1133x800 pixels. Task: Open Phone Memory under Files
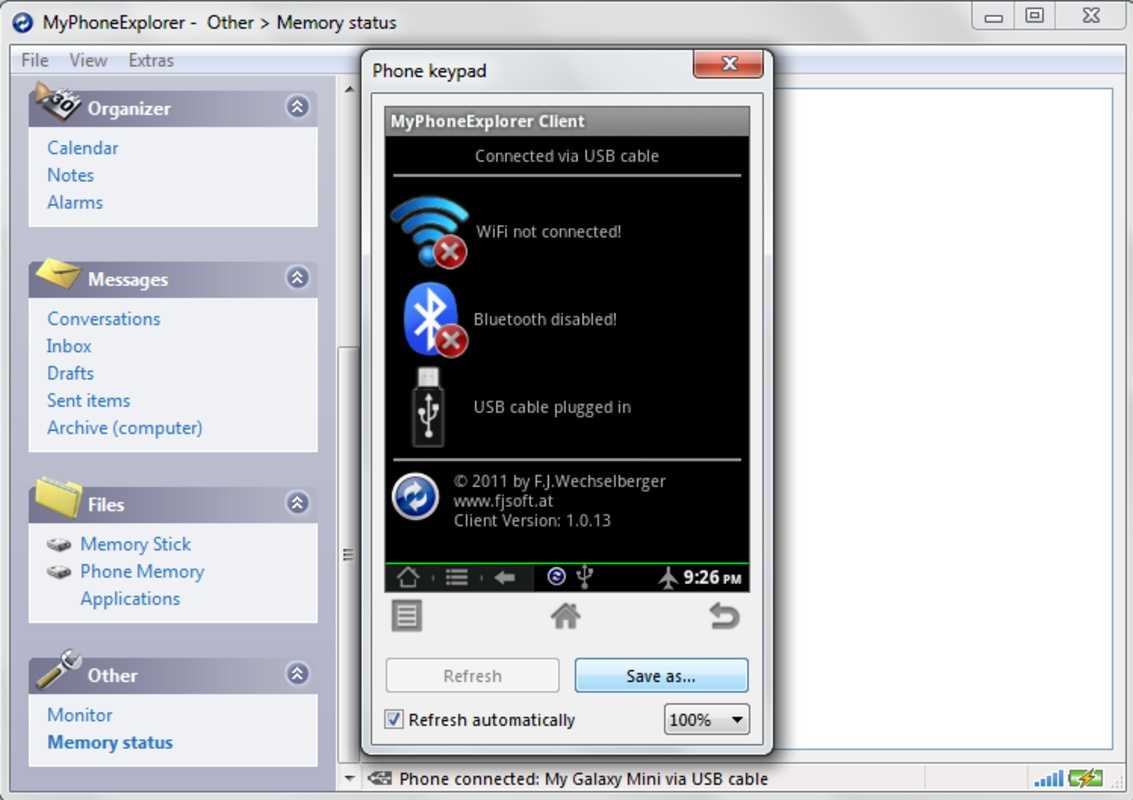point(142,571)
